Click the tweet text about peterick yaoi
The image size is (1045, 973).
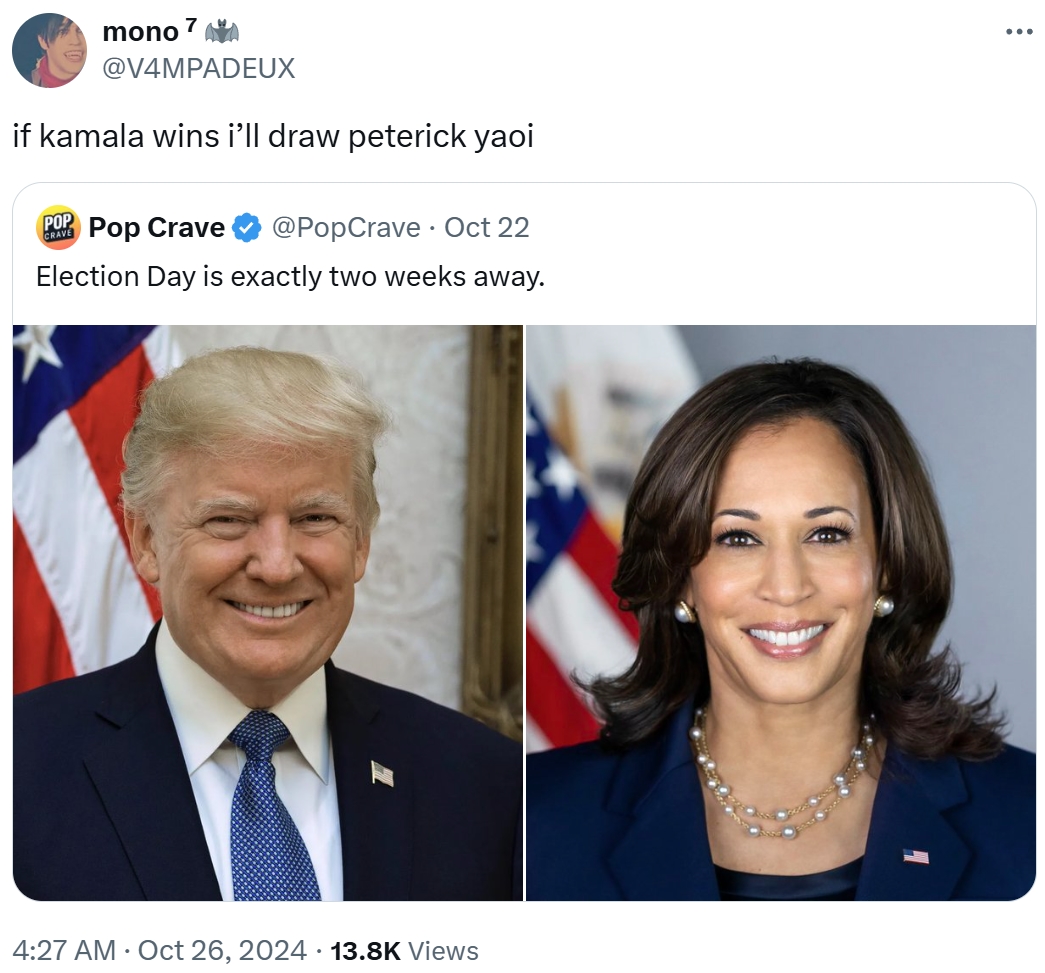coord(273,137)
